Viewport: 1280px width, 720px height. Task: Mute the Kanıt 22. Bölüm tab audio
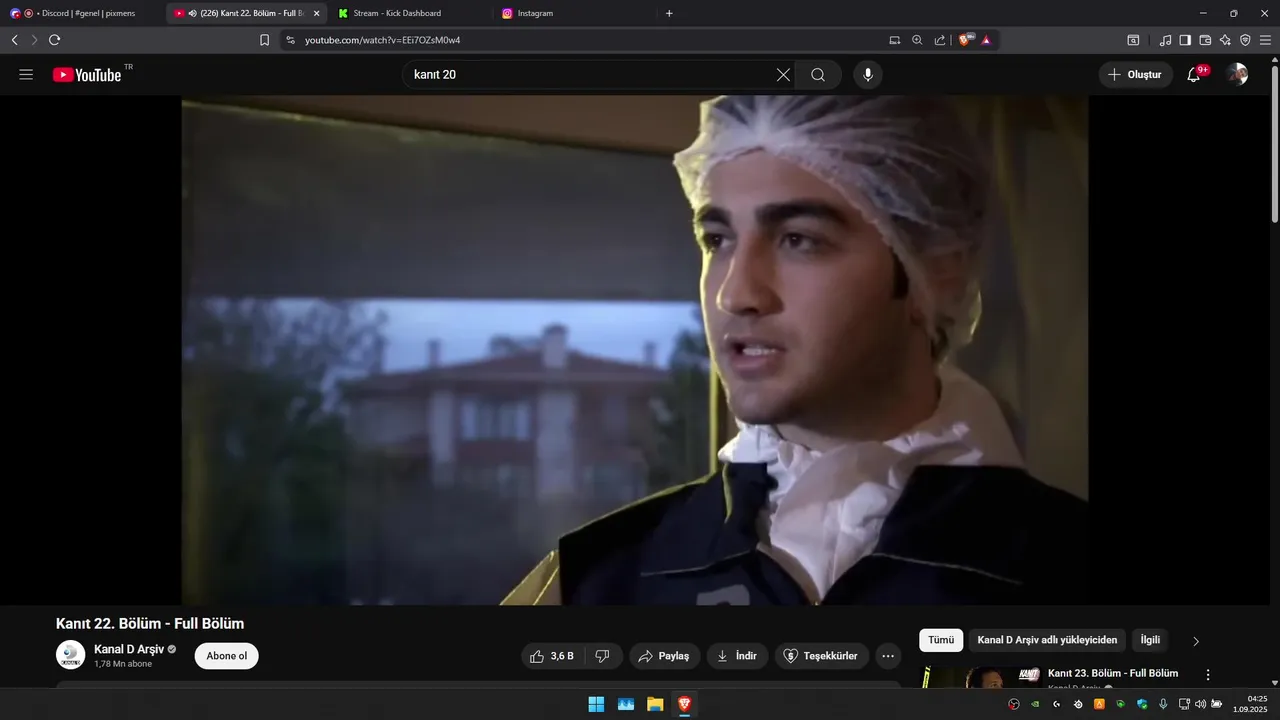(192, 13)
